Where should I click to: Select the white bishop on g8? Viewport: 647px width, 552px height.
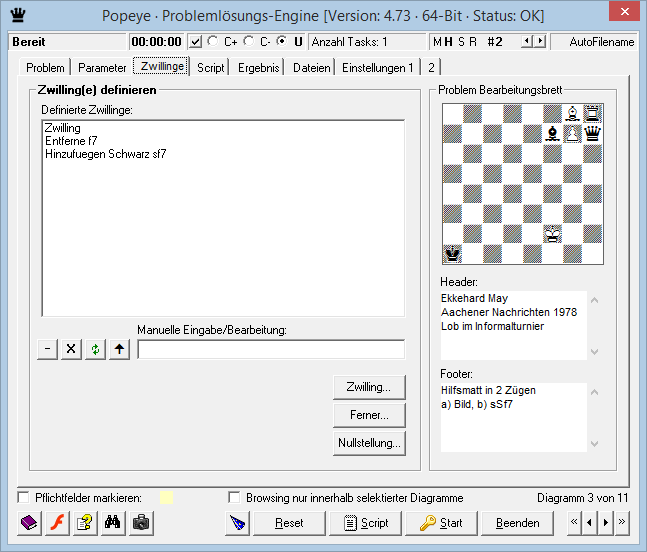(x=573, y=113)
